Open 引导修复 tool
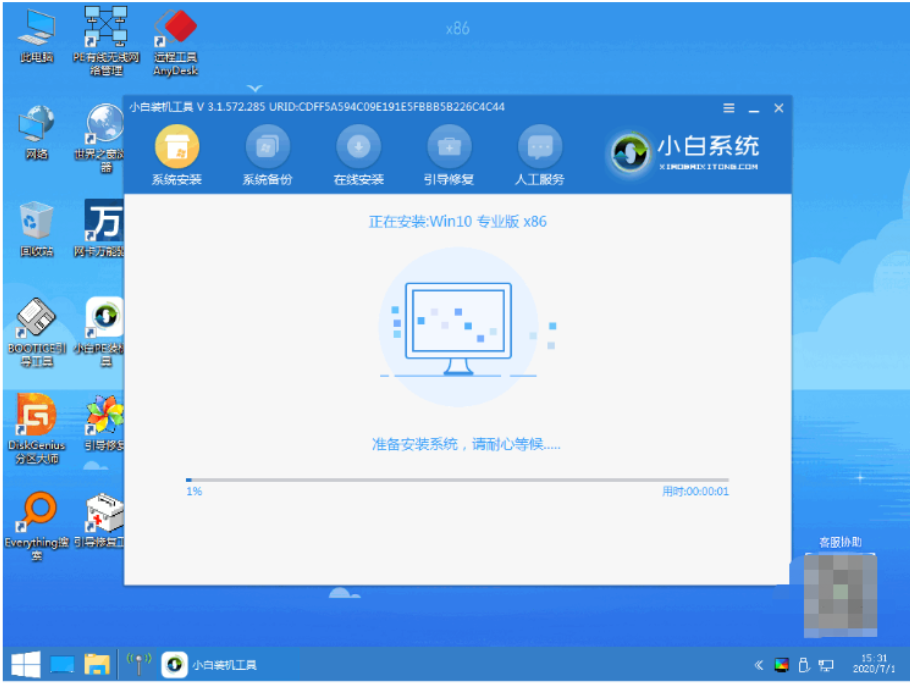Viewport: 910px width, 684px height. click(x=449, y=155)
